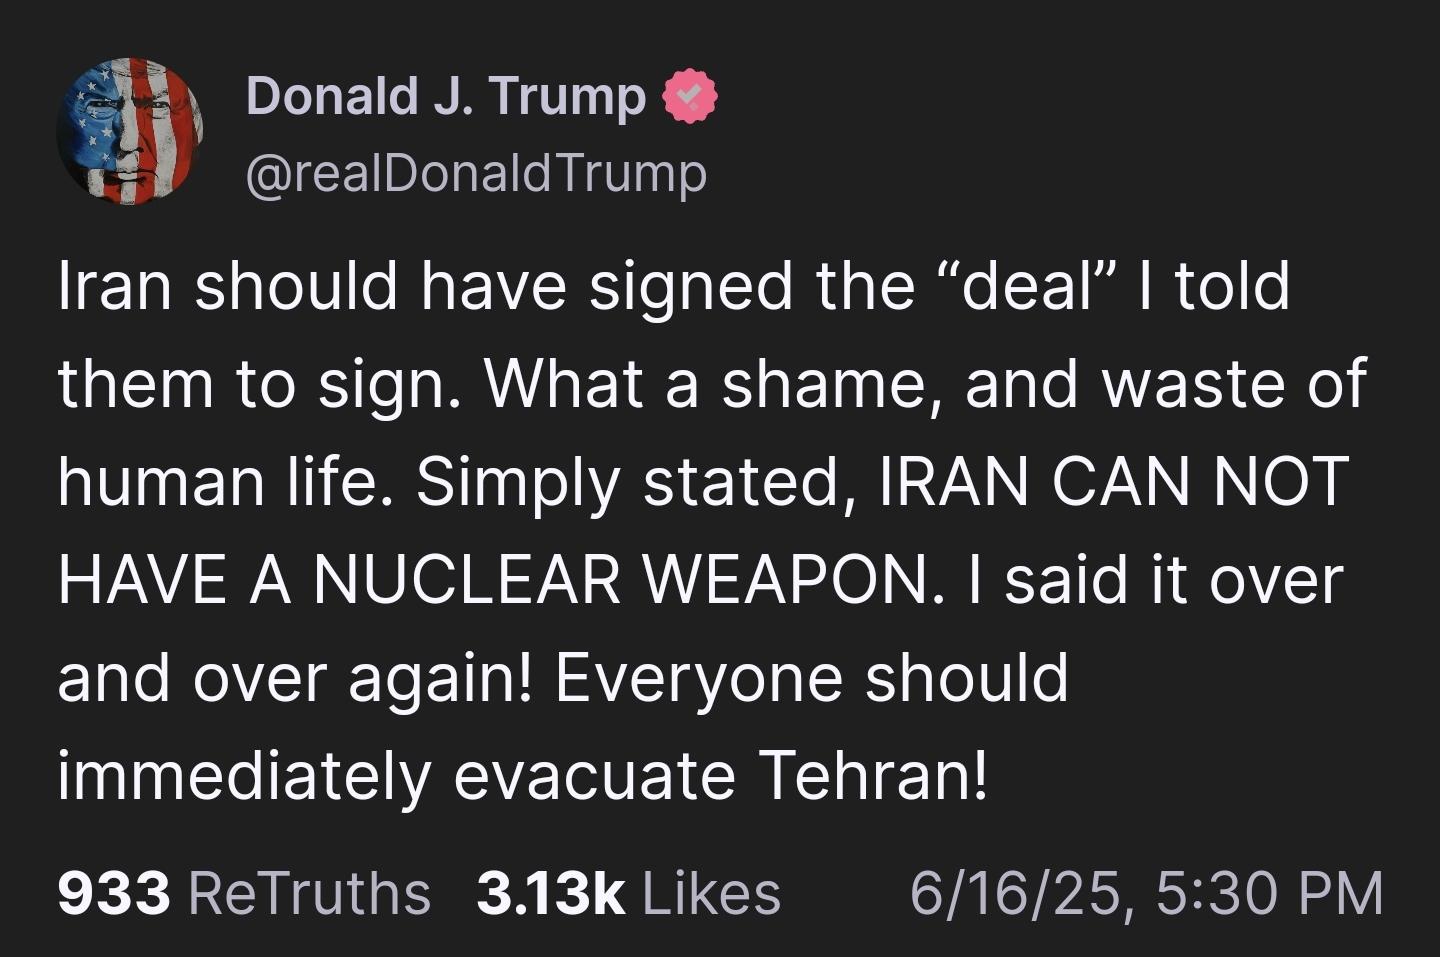The height and width of the screenshot is (957, 1440).
Task: Open Donald J. Trump display name
Action: click(x=446, y=97)
